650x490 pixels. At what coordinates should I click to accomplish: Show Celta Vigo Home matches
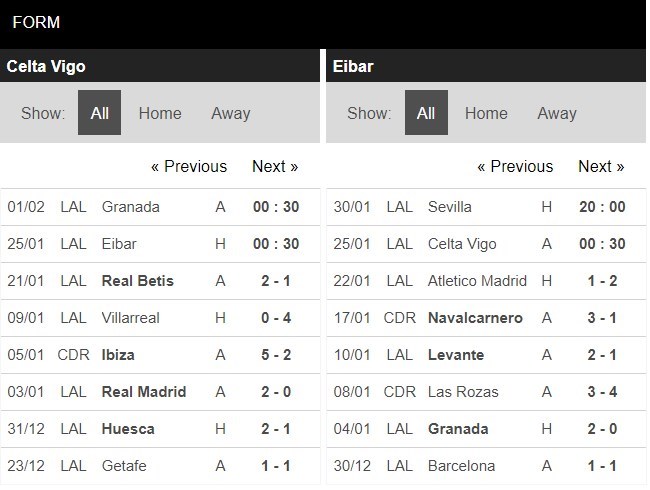[x=160, y=113]
